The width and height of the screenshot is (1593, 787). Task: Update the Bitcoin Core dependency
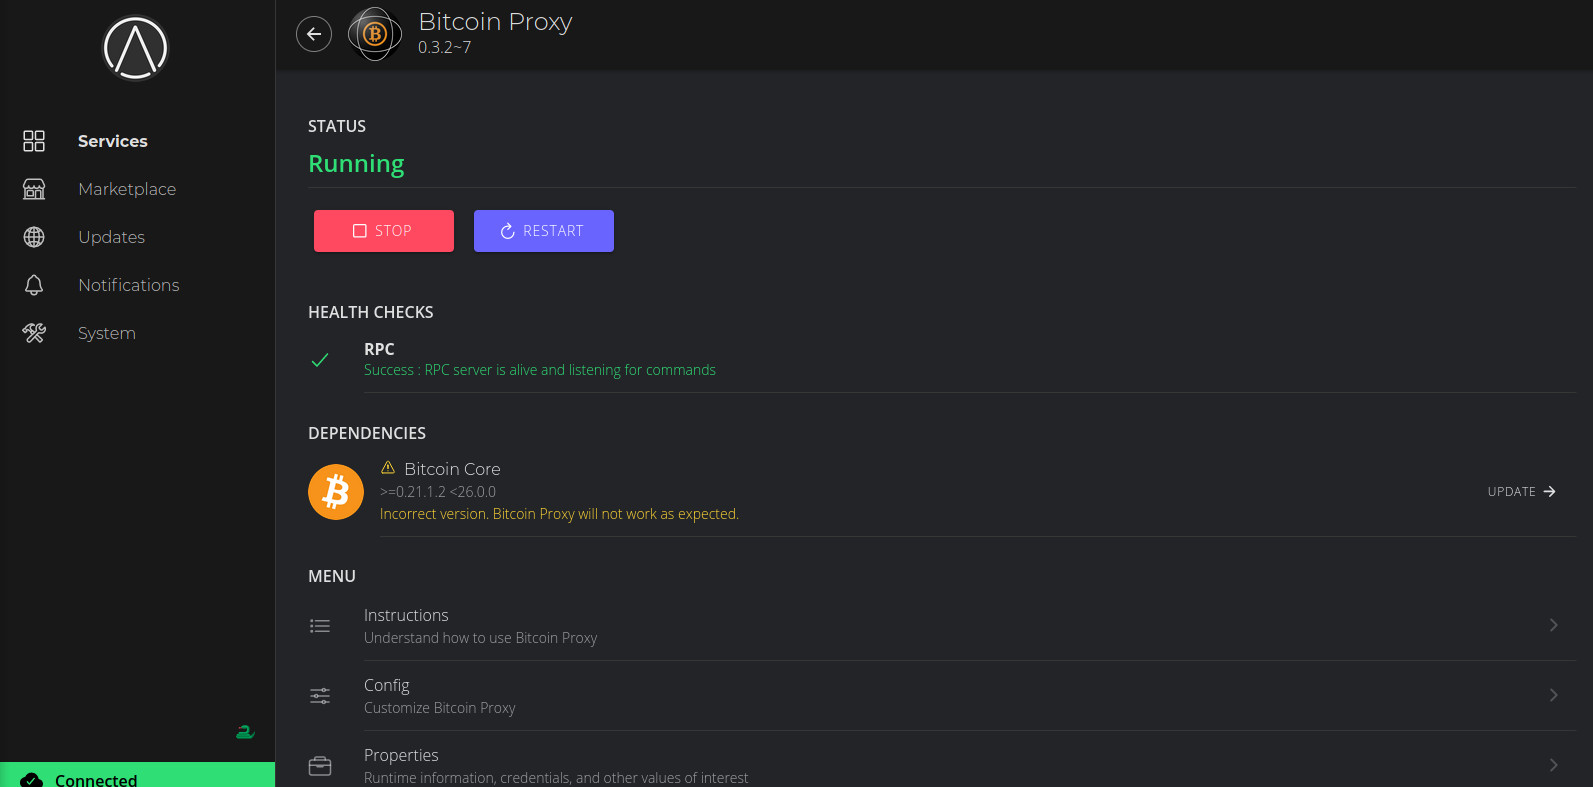pyautogui.click(x=1521, y=491)
